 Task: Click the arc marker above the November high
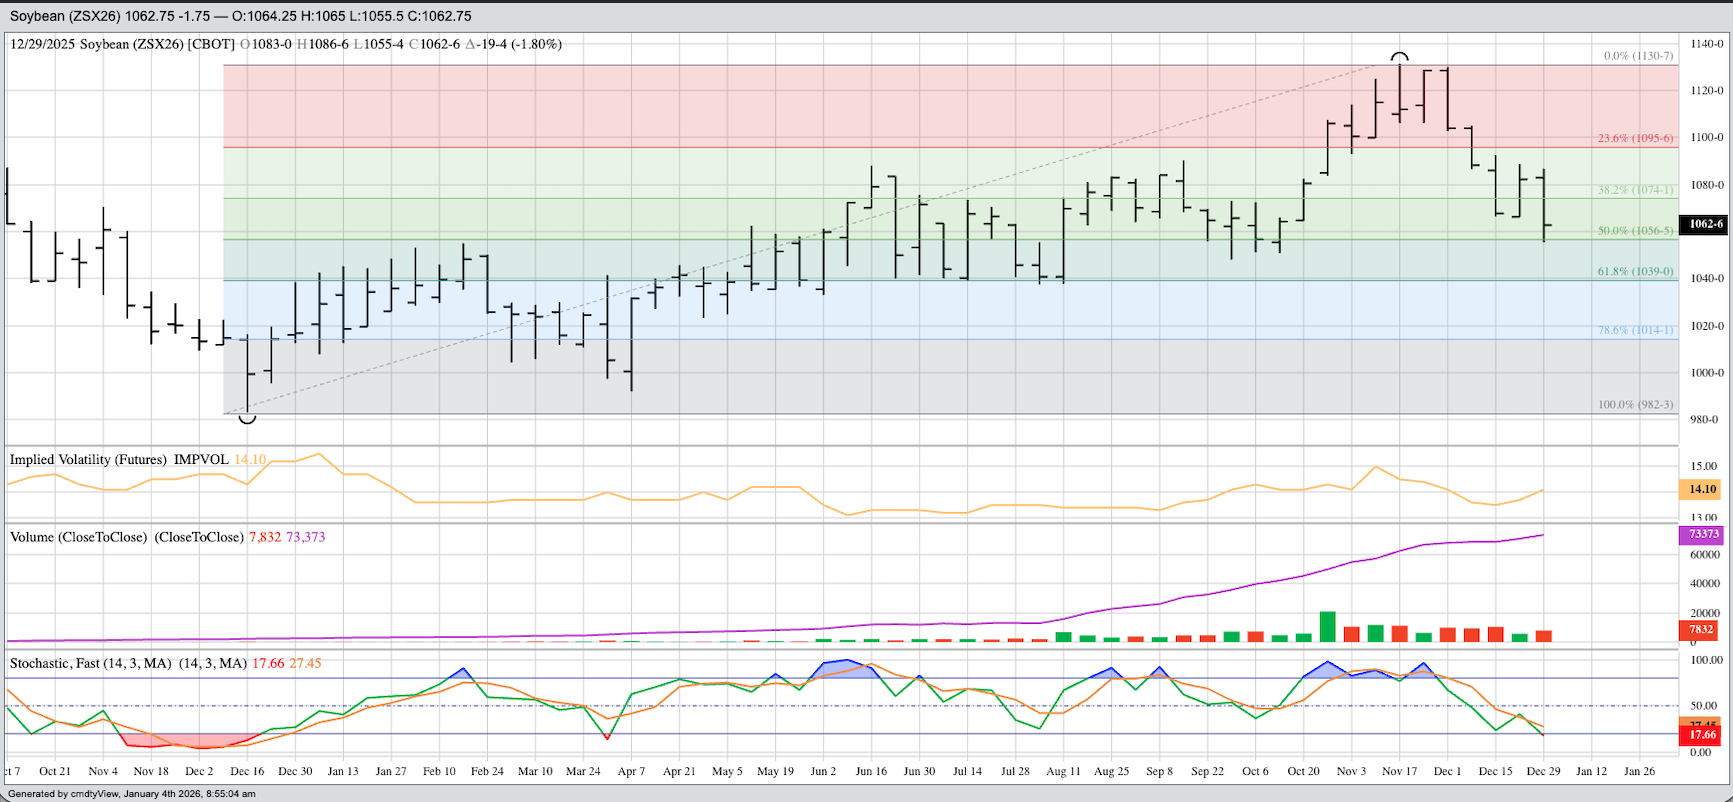[x=1400, y=57]
